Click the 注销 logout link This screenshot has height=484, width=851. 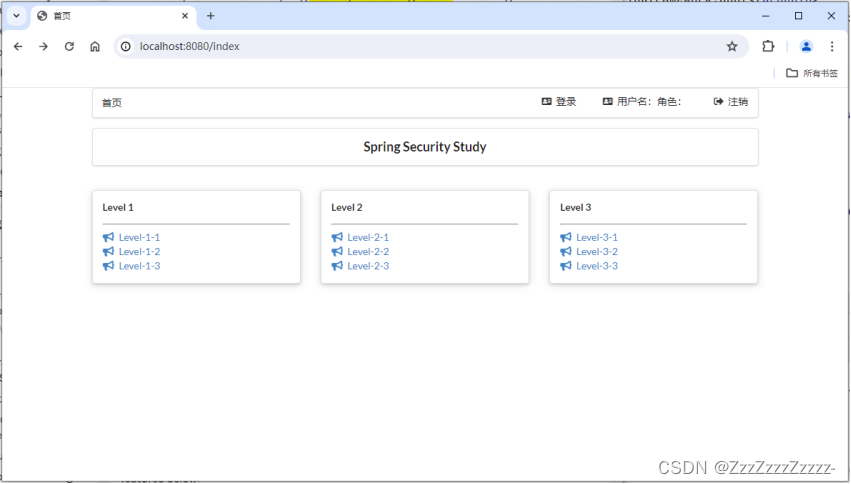click(x=731, y=102)
